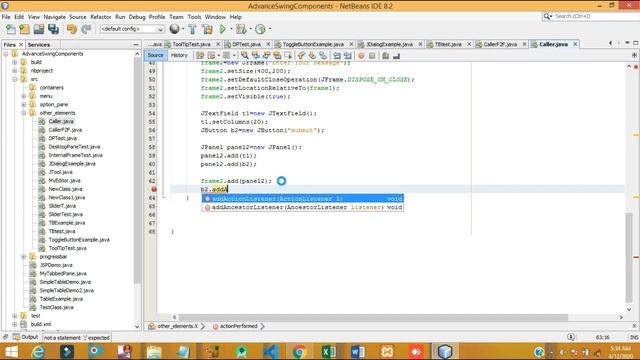Open Google Chrome from taskbar
Screen dimensions: 640x360
coord(299,351)
